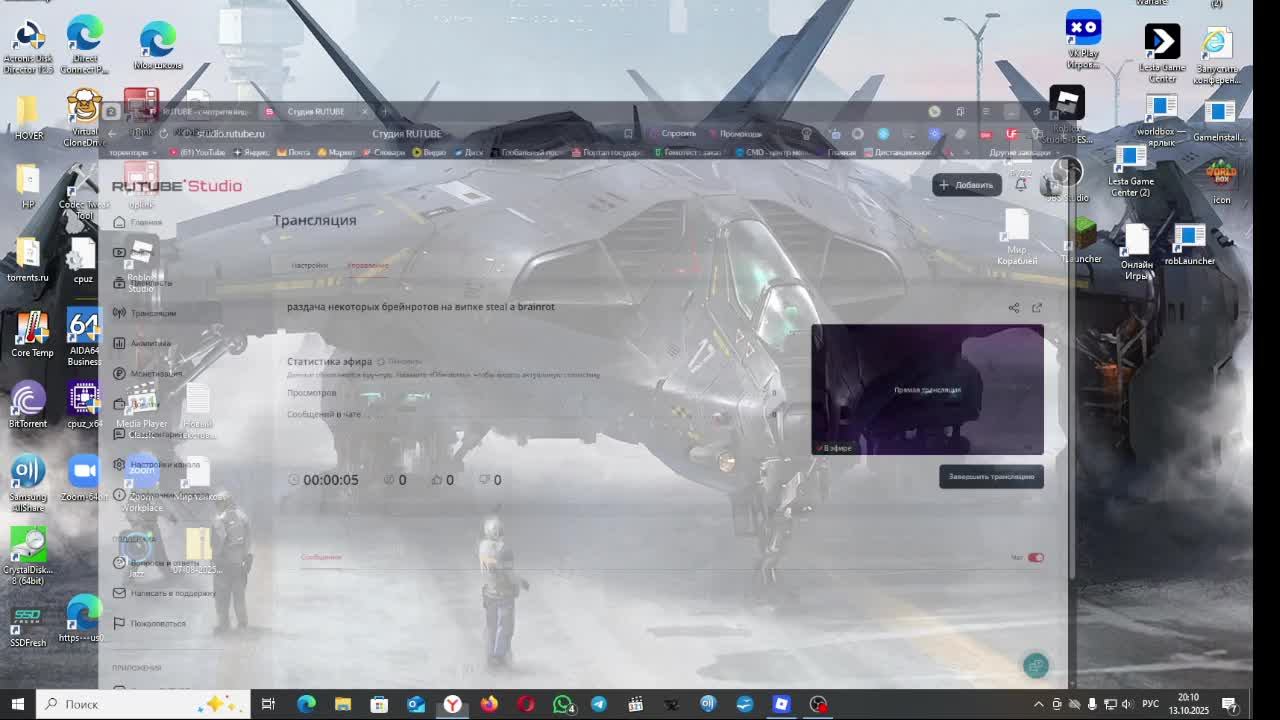Open Монетизация in the sidebar
This screenshot has height=720, width=1280.
coord(148,373)
